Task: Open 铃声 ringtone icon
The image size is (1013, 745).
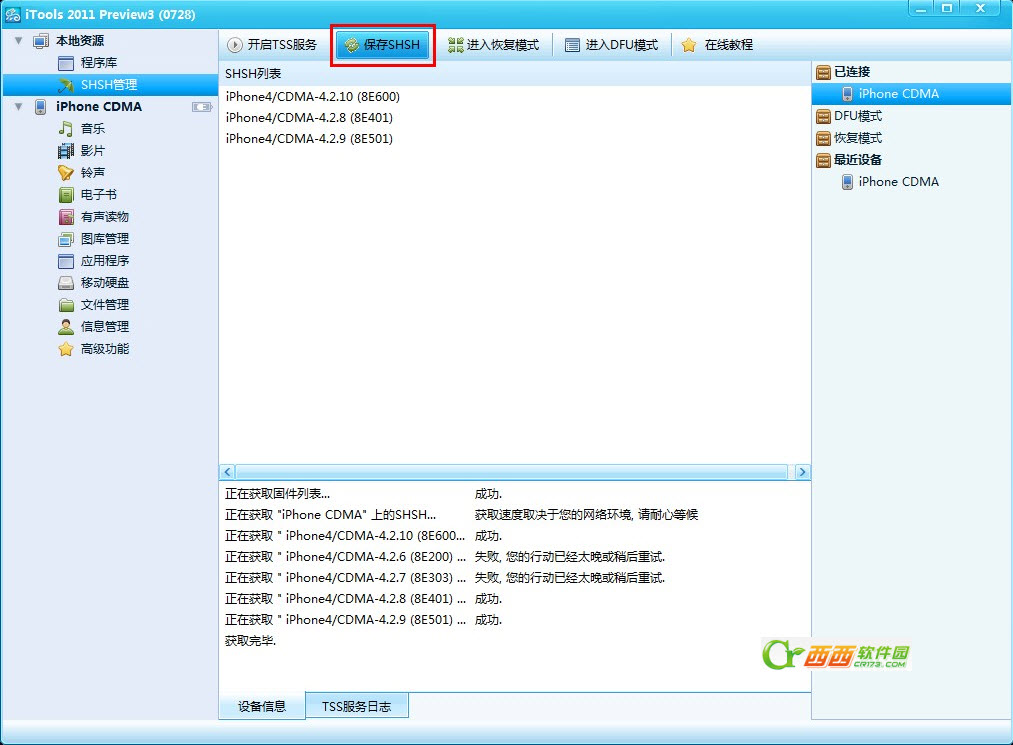Action: tap(66, 173)
